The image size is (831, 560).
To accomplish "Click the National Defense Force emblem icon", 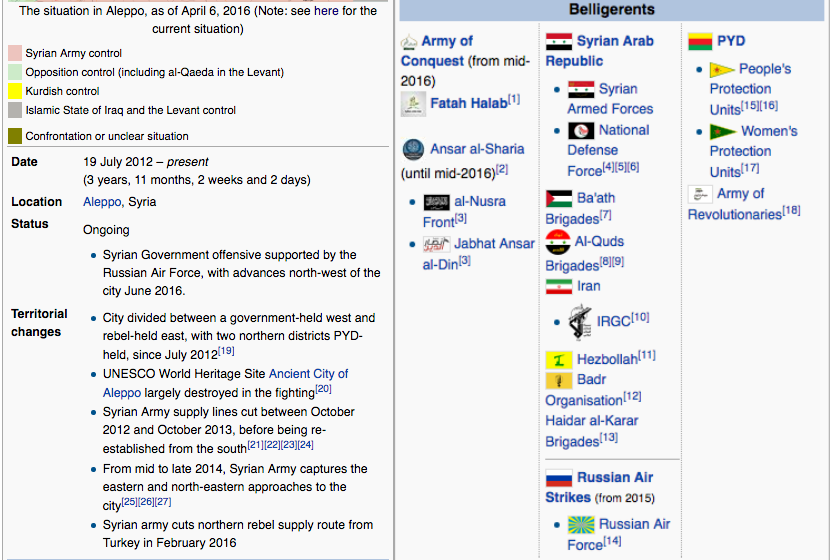I will 581,130.
